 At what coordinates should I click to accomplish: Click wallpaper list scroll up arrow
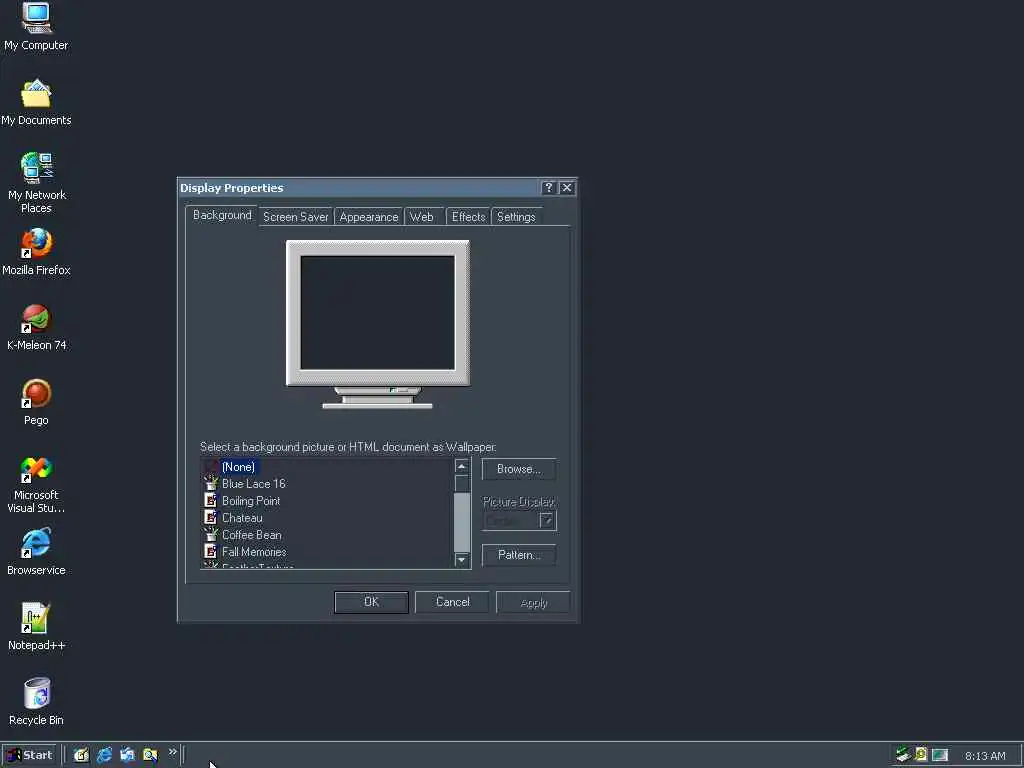[462, 466]
